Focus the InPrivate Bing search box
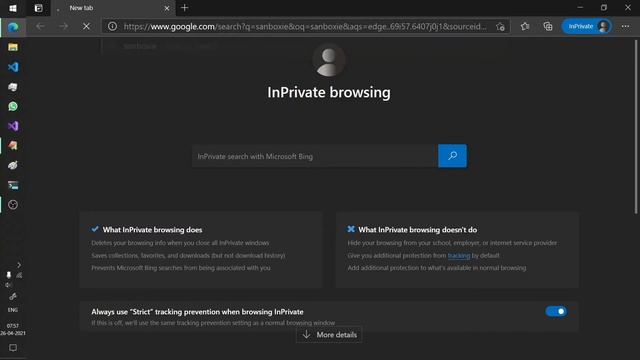 pos(315,156)
